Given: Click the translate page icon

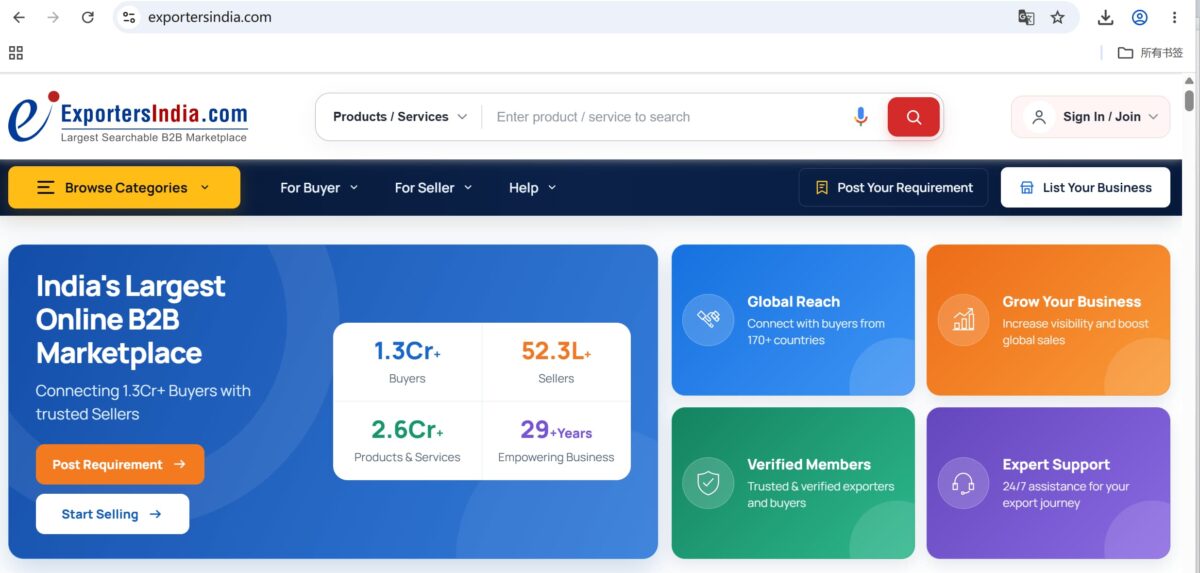Looking at the screenshot, I should click(1026, 17).
